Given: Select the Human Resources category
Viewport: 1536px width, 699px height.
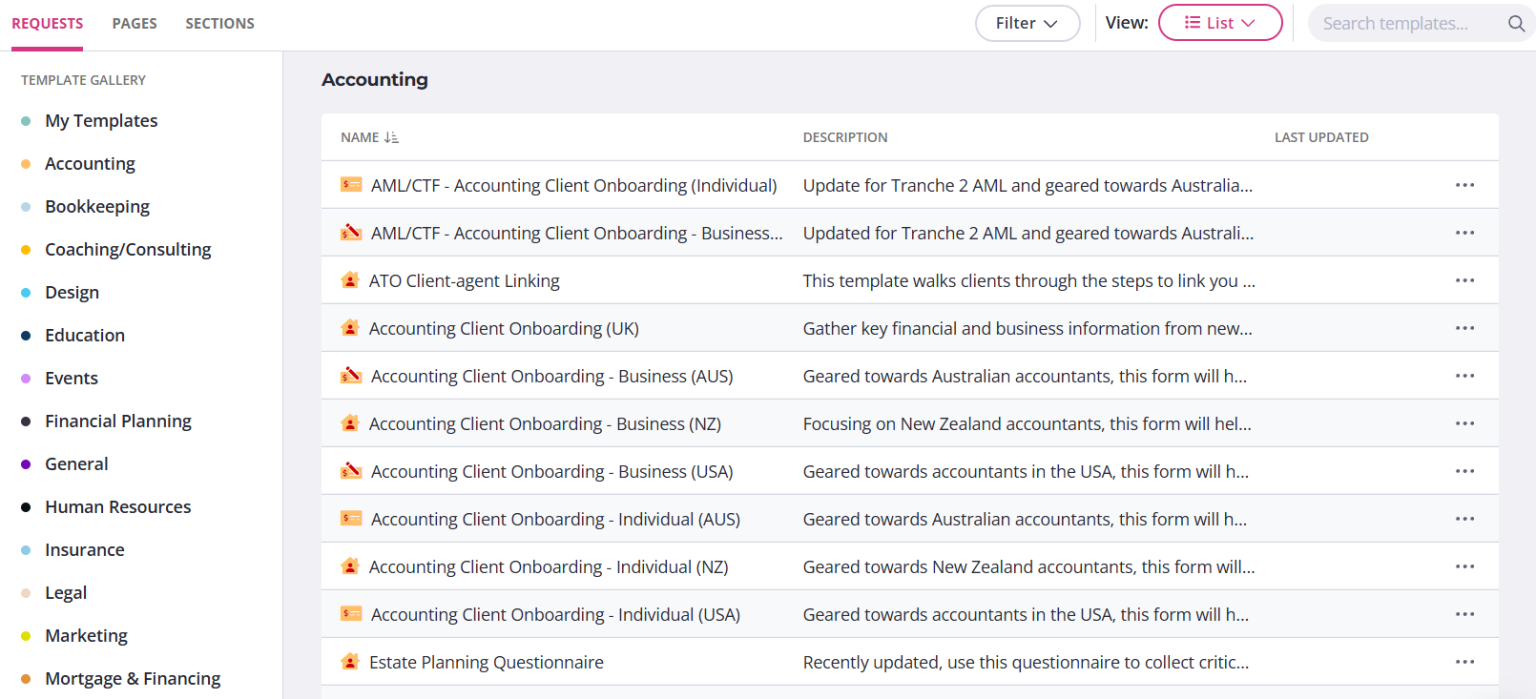Looking at the screenshot, I should [118, 508].
